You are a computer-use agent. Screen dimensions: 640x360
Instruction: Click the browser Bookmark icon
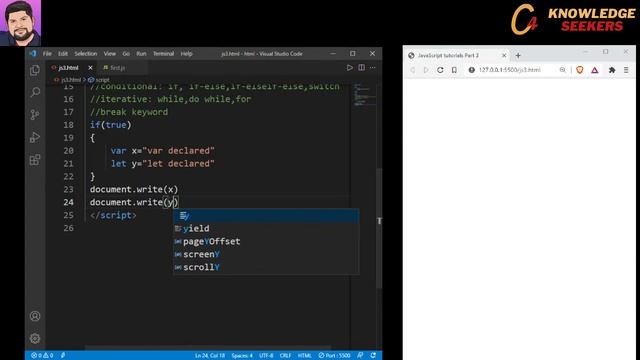tap(454, 70)
